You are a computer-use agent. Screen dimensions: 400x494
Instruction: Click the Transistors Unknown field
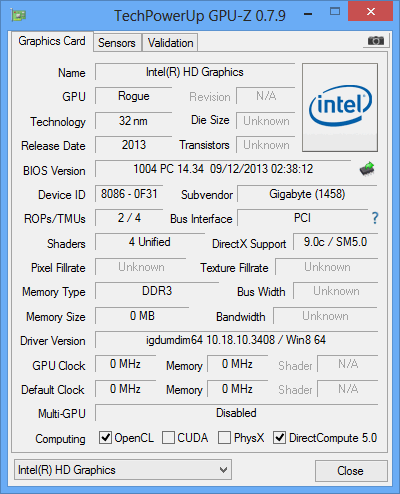click(x=266, y=145)
